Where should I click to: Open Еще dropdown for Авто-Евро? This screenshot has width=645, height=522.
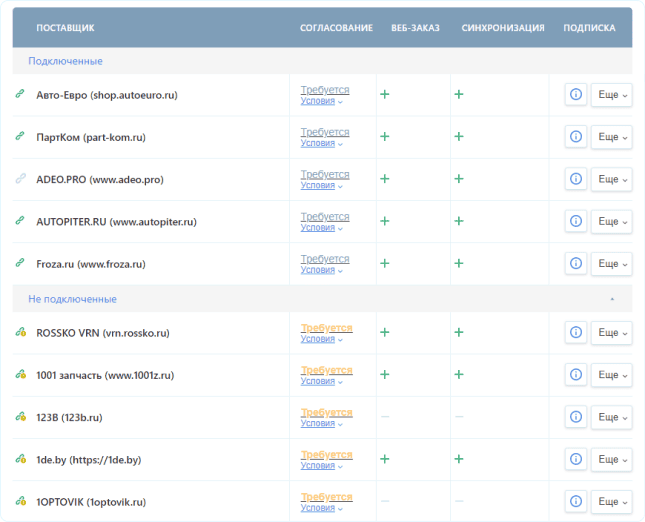click(x=611, y=95)
